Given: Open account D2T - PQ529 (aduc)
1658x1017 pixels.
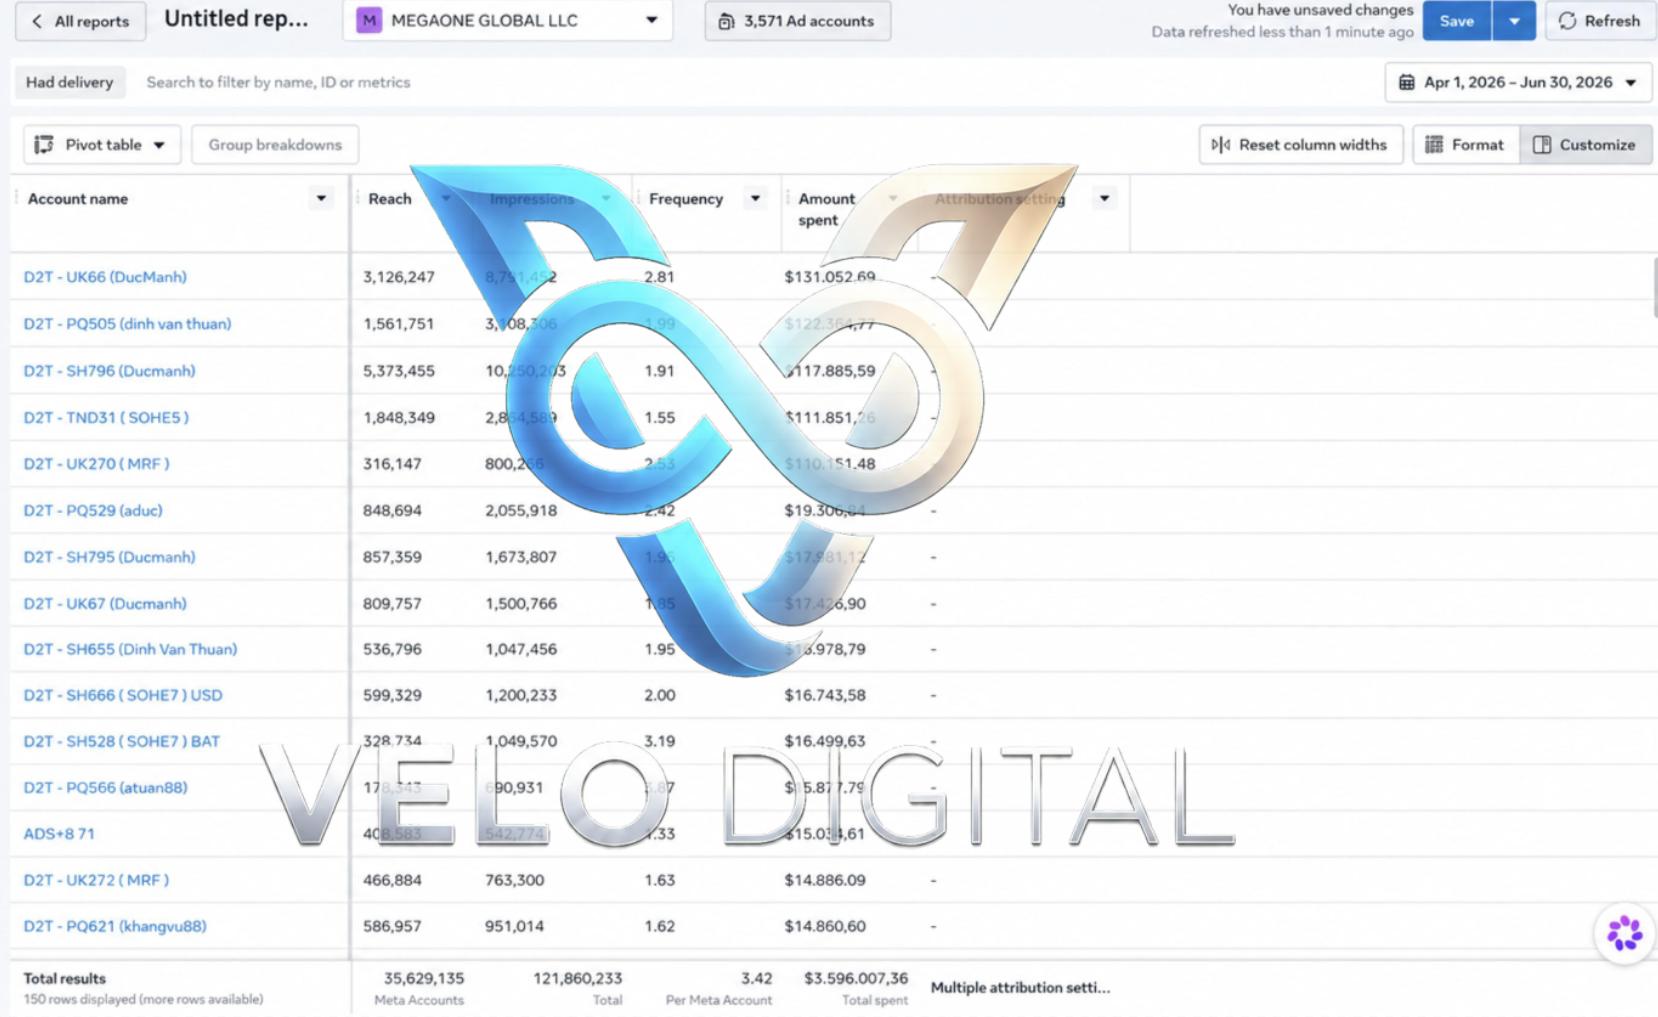Looking at the screenshot, I should (93, 511).
